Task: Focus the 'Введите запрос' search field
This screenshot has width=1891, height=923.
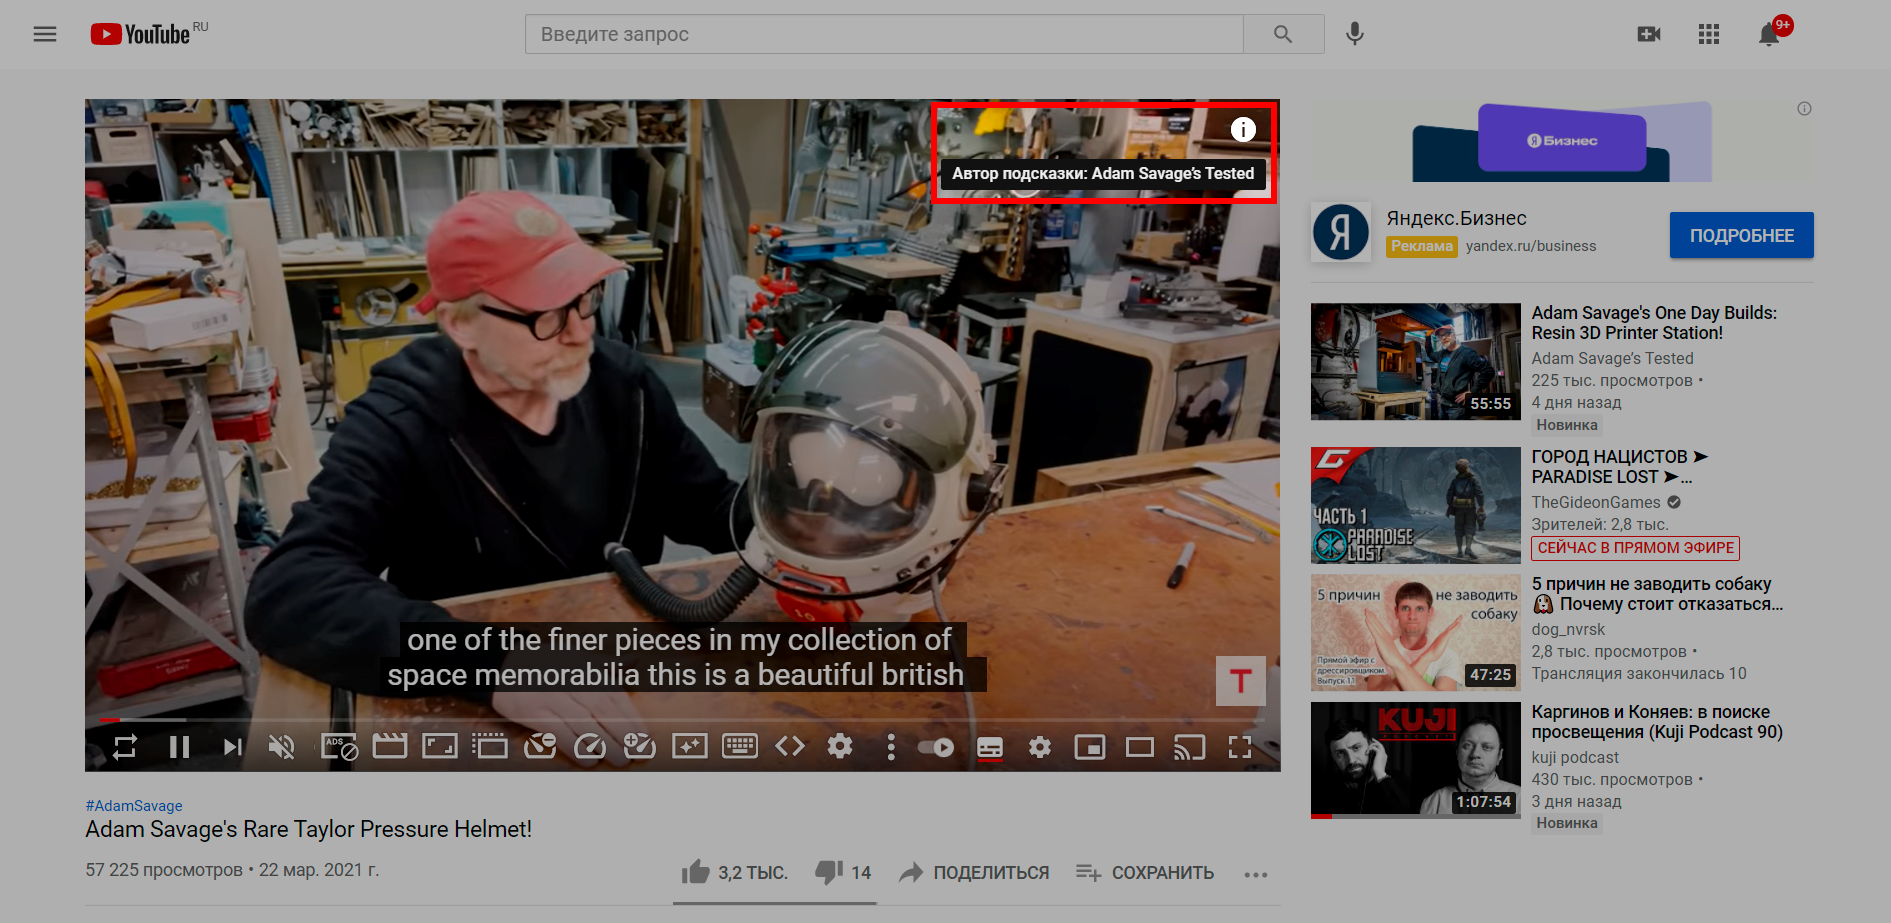Action: (884, 34)
